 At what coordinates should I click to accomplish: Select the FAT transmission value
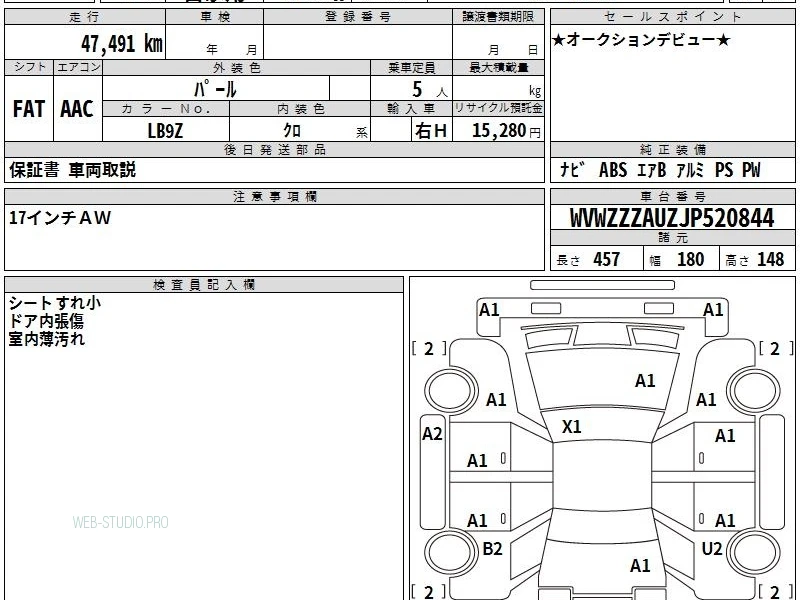pyautogui.click(x=29, y=109)
